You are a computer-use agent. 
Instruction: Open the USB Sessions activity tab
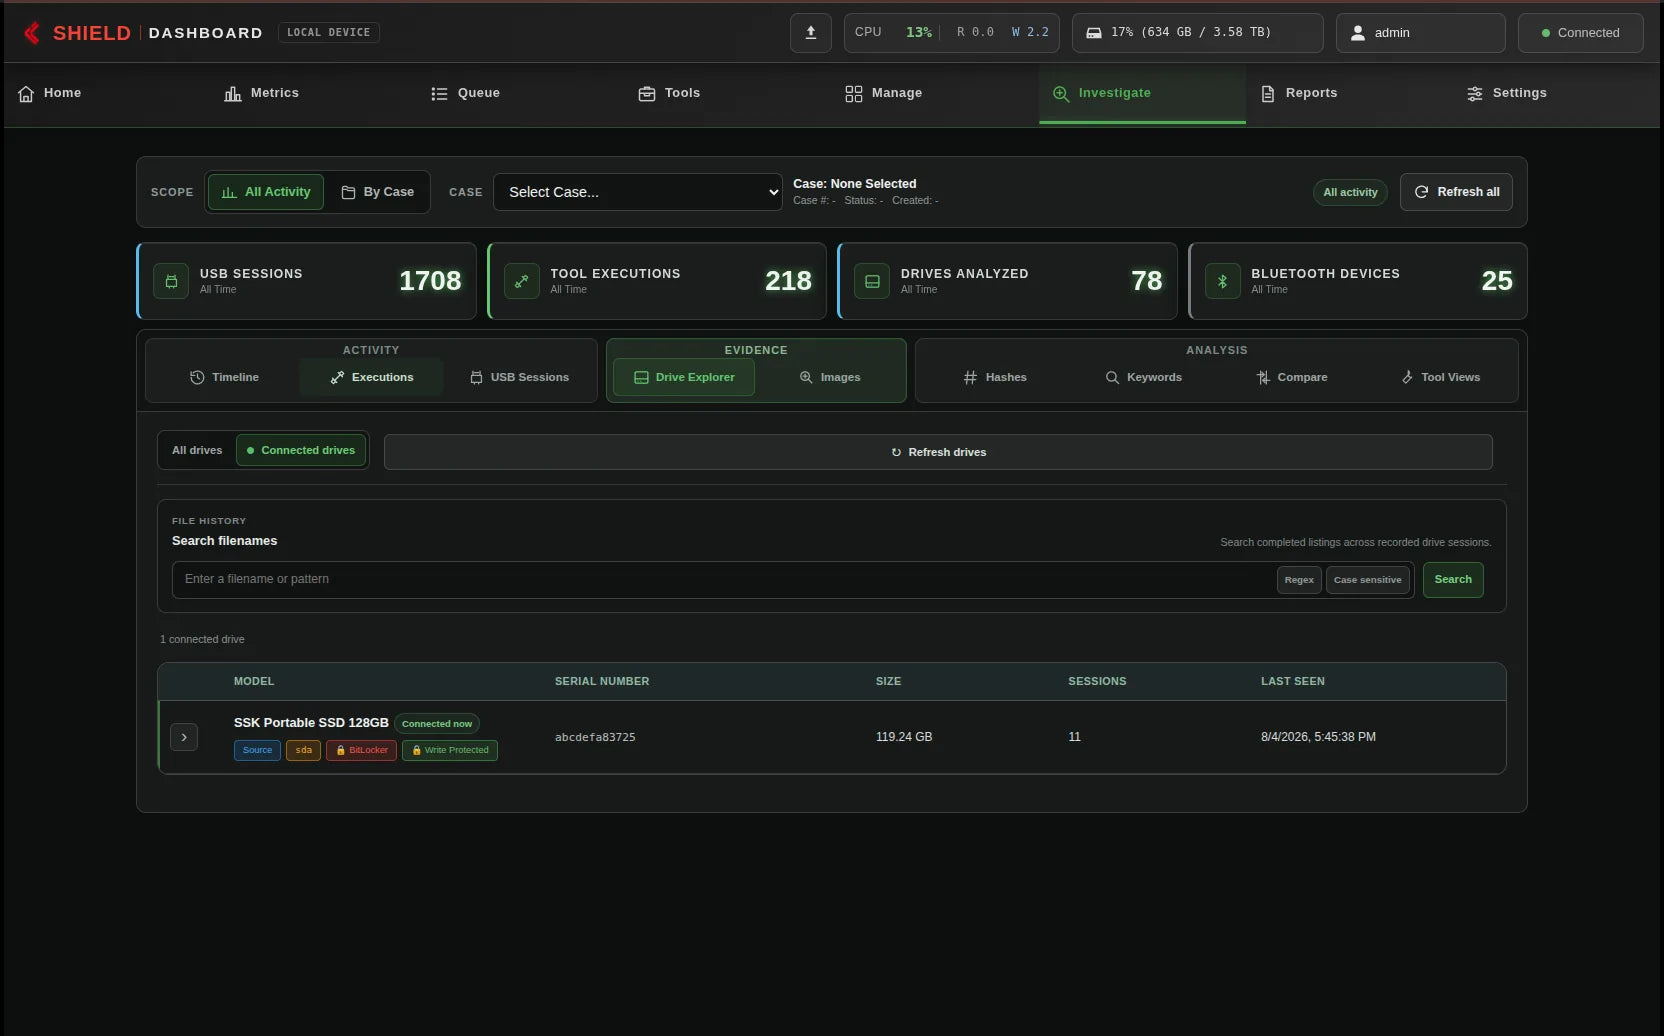click(x=520, y=377)
